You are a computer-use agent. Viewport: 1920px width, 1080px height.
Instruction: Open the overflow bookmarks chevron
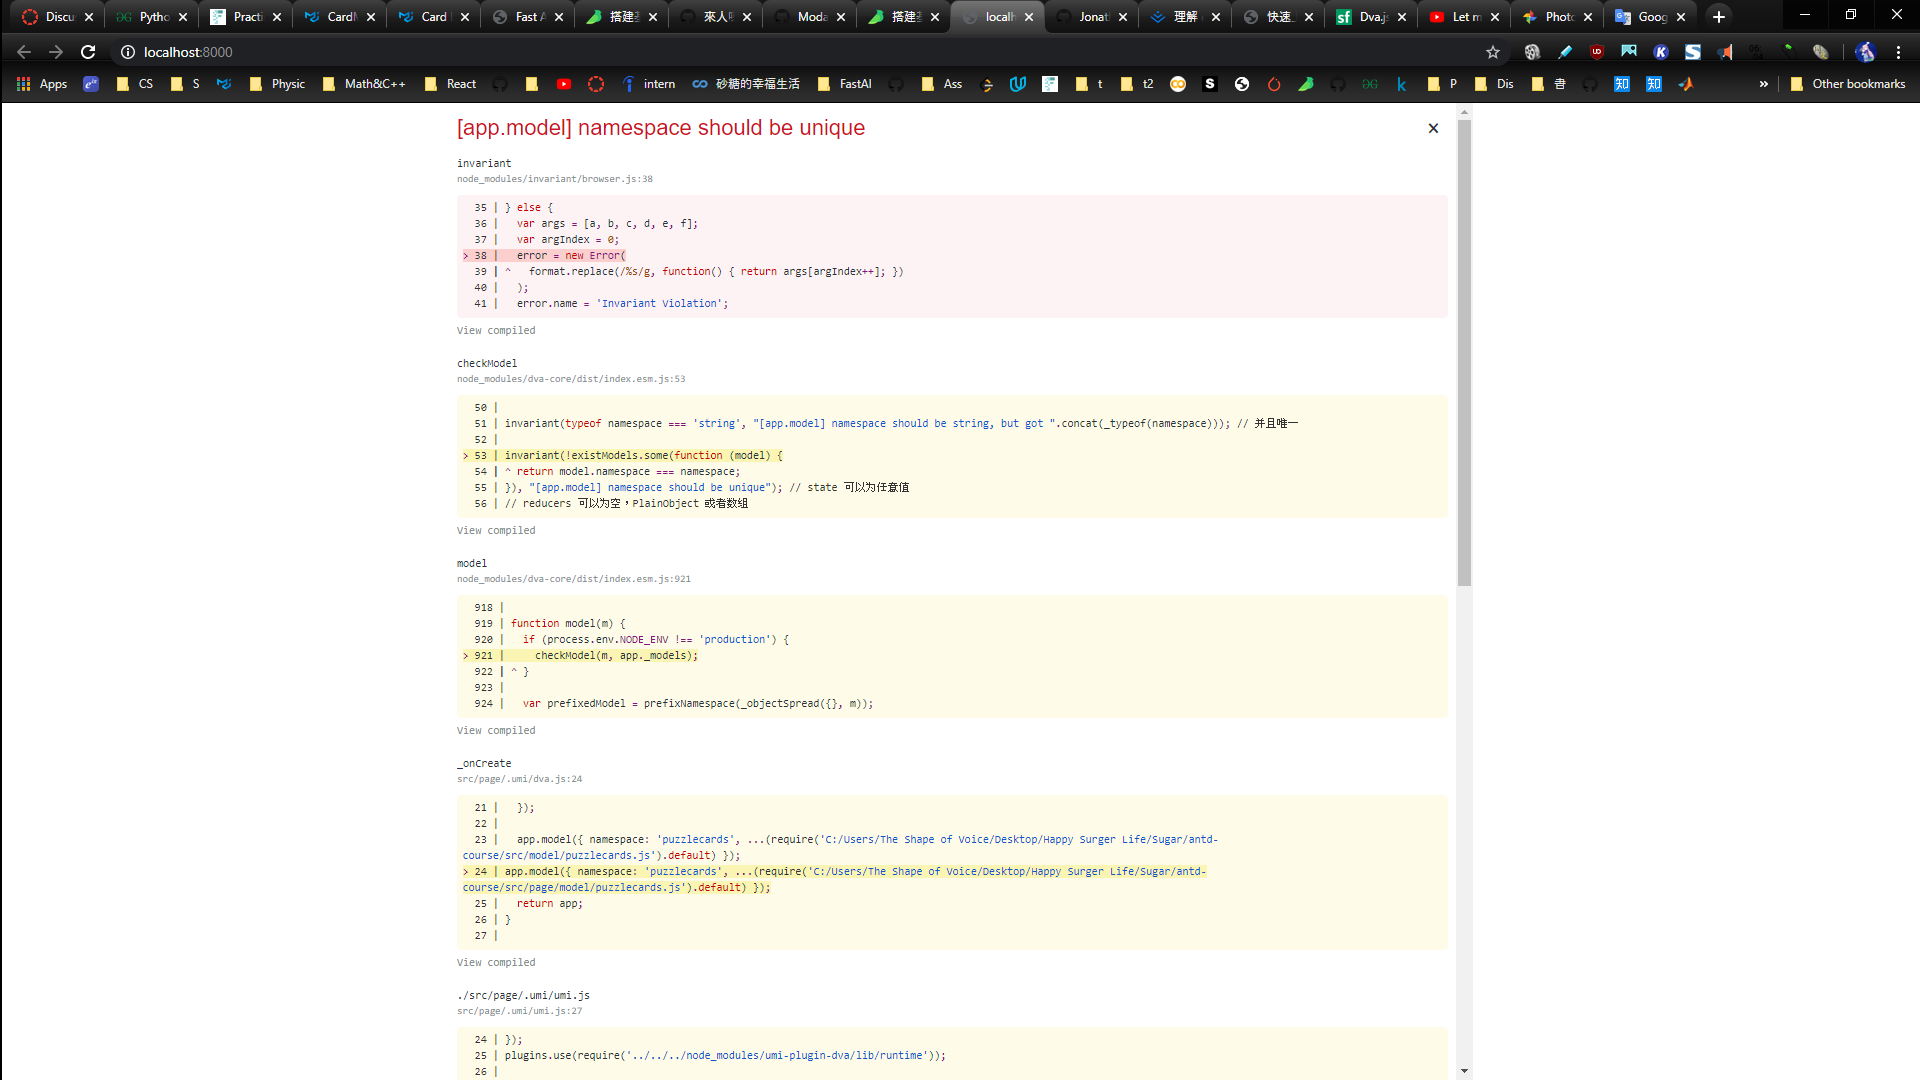click(1764, 84)
